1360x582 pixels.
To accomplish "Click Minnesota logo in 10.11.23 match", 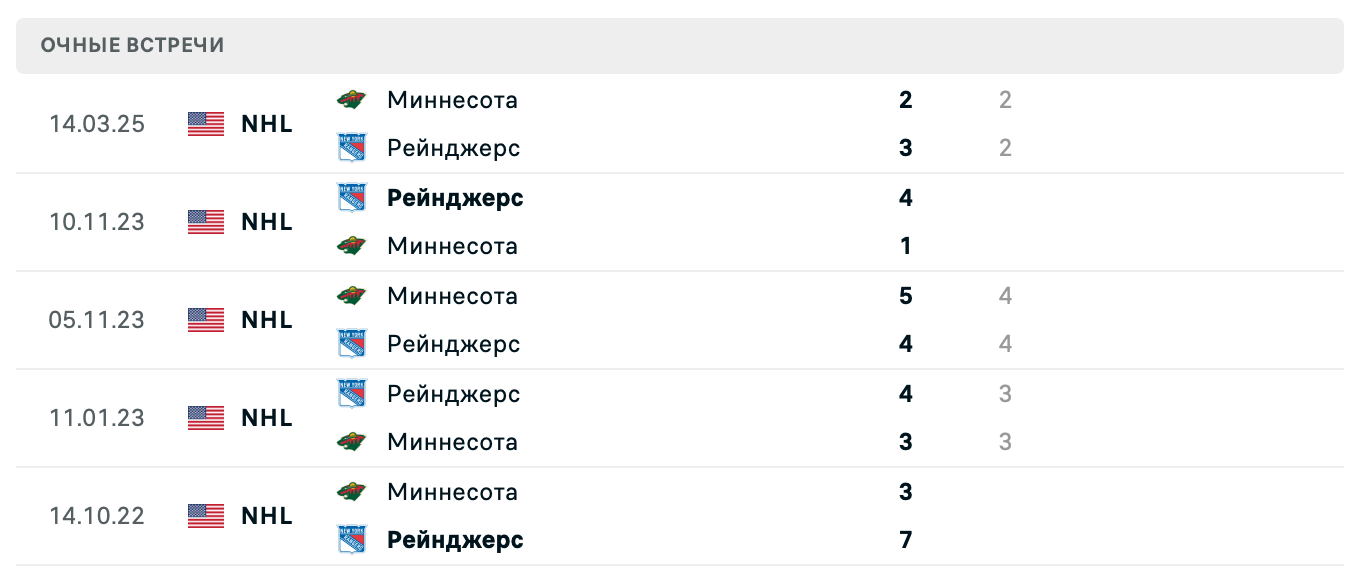I will coord(351,246).
